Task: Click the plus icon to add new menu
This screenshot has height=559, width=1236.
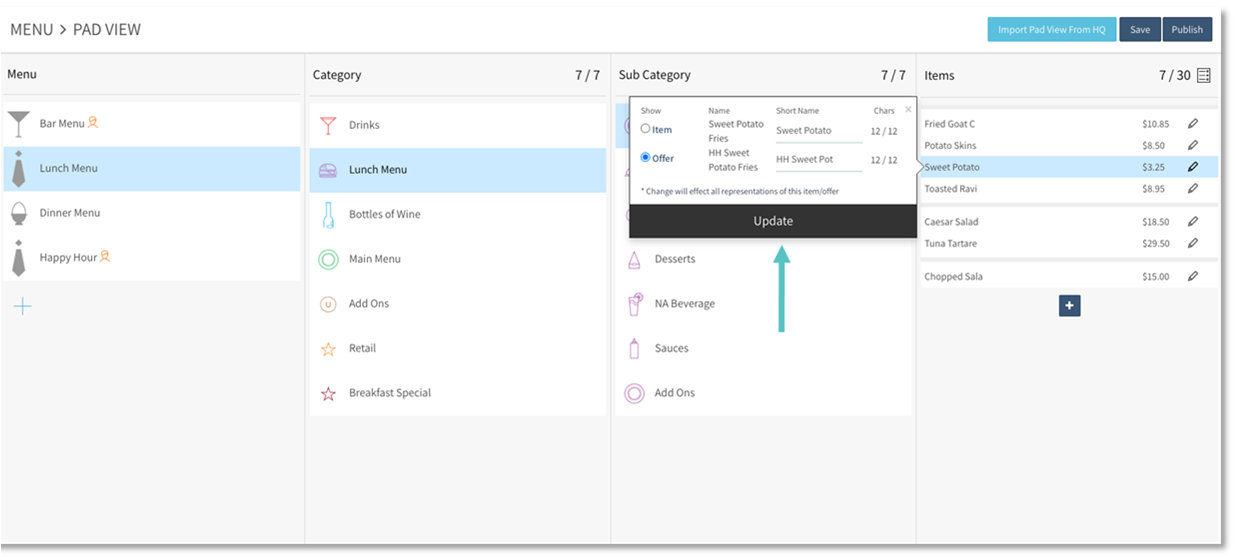Action: [23, 306]
